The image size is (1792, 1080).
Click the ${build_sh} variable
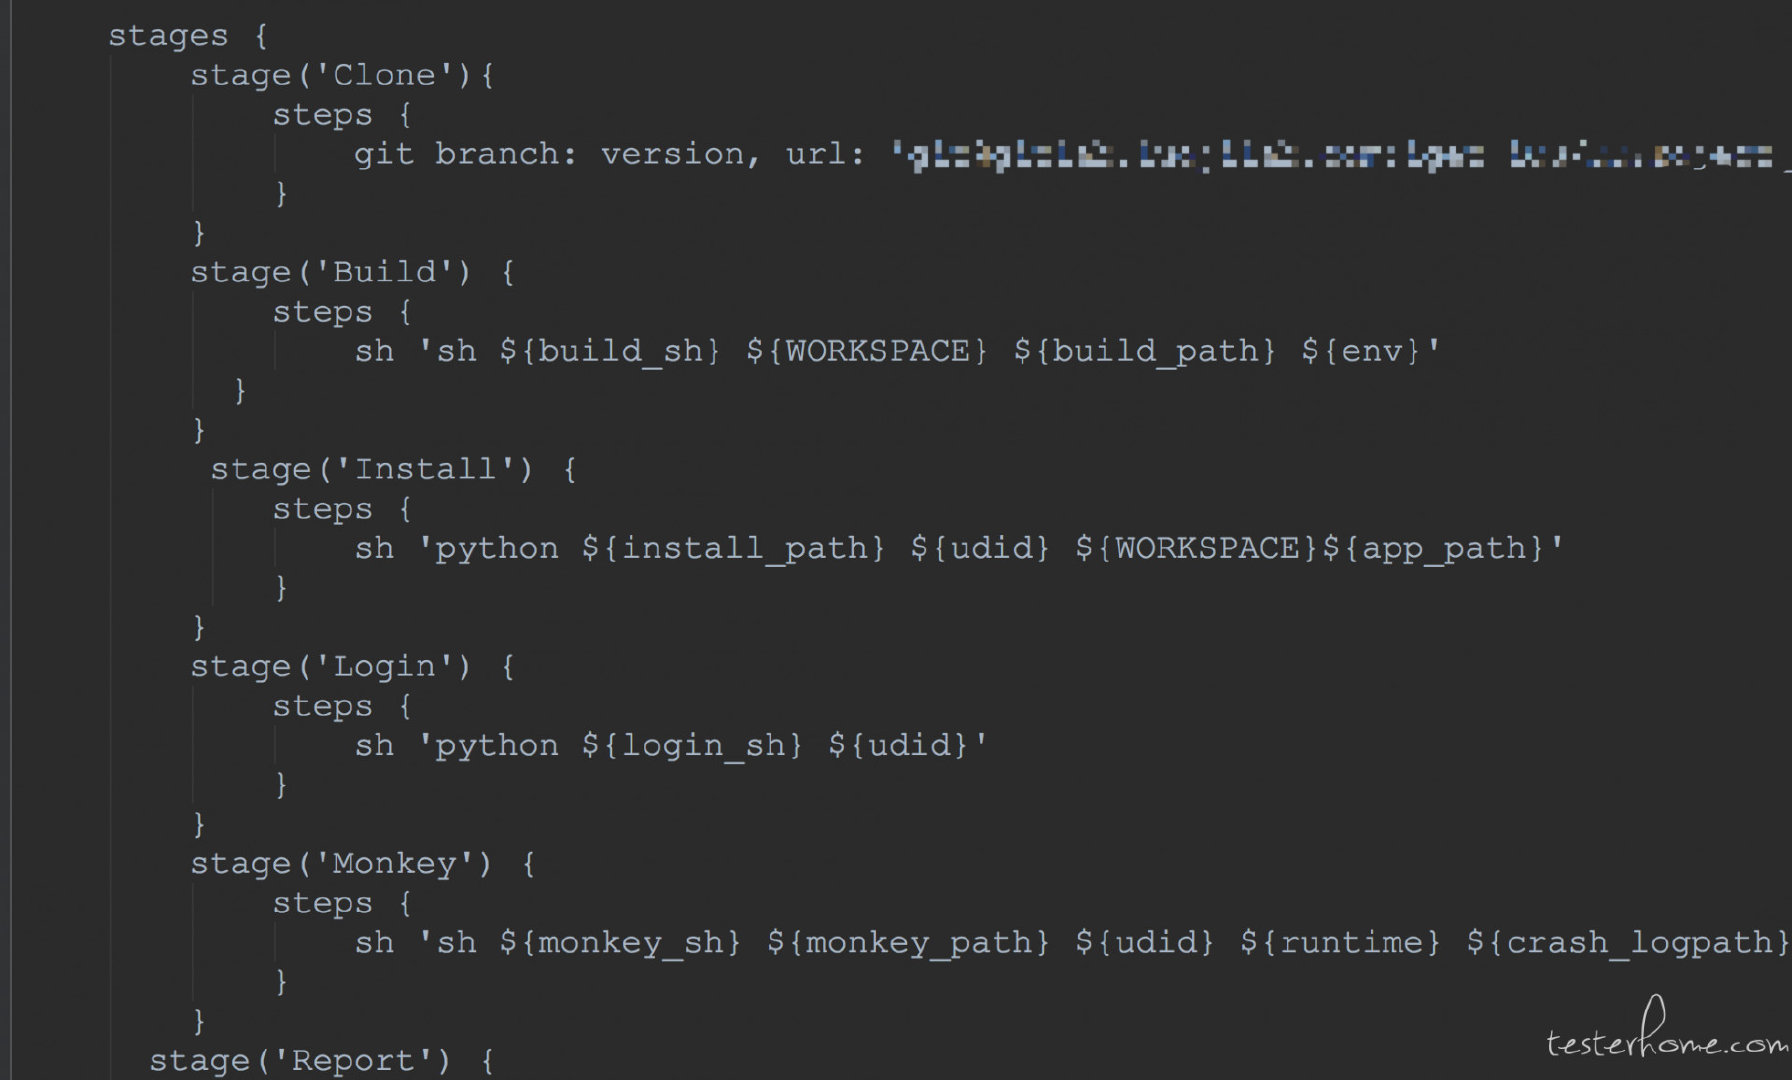click(610, 351)
